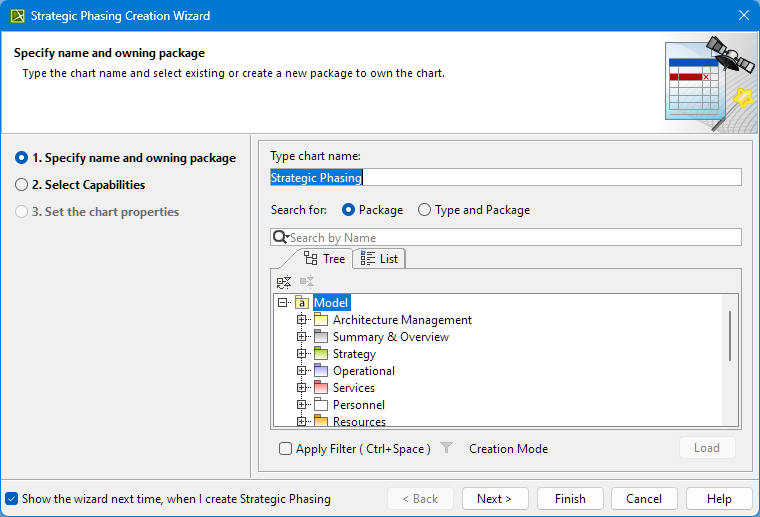Click the Model root package icon

(x=302, y=303)
